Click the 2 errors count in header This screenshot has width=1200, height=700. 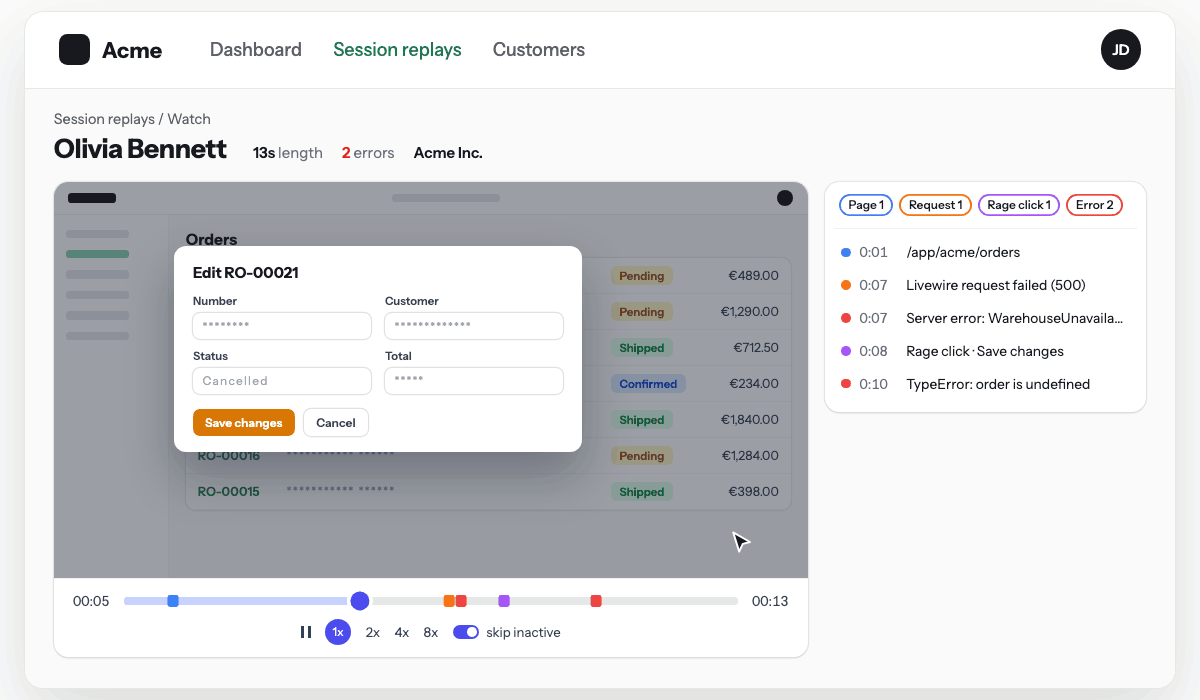(368, 153)
